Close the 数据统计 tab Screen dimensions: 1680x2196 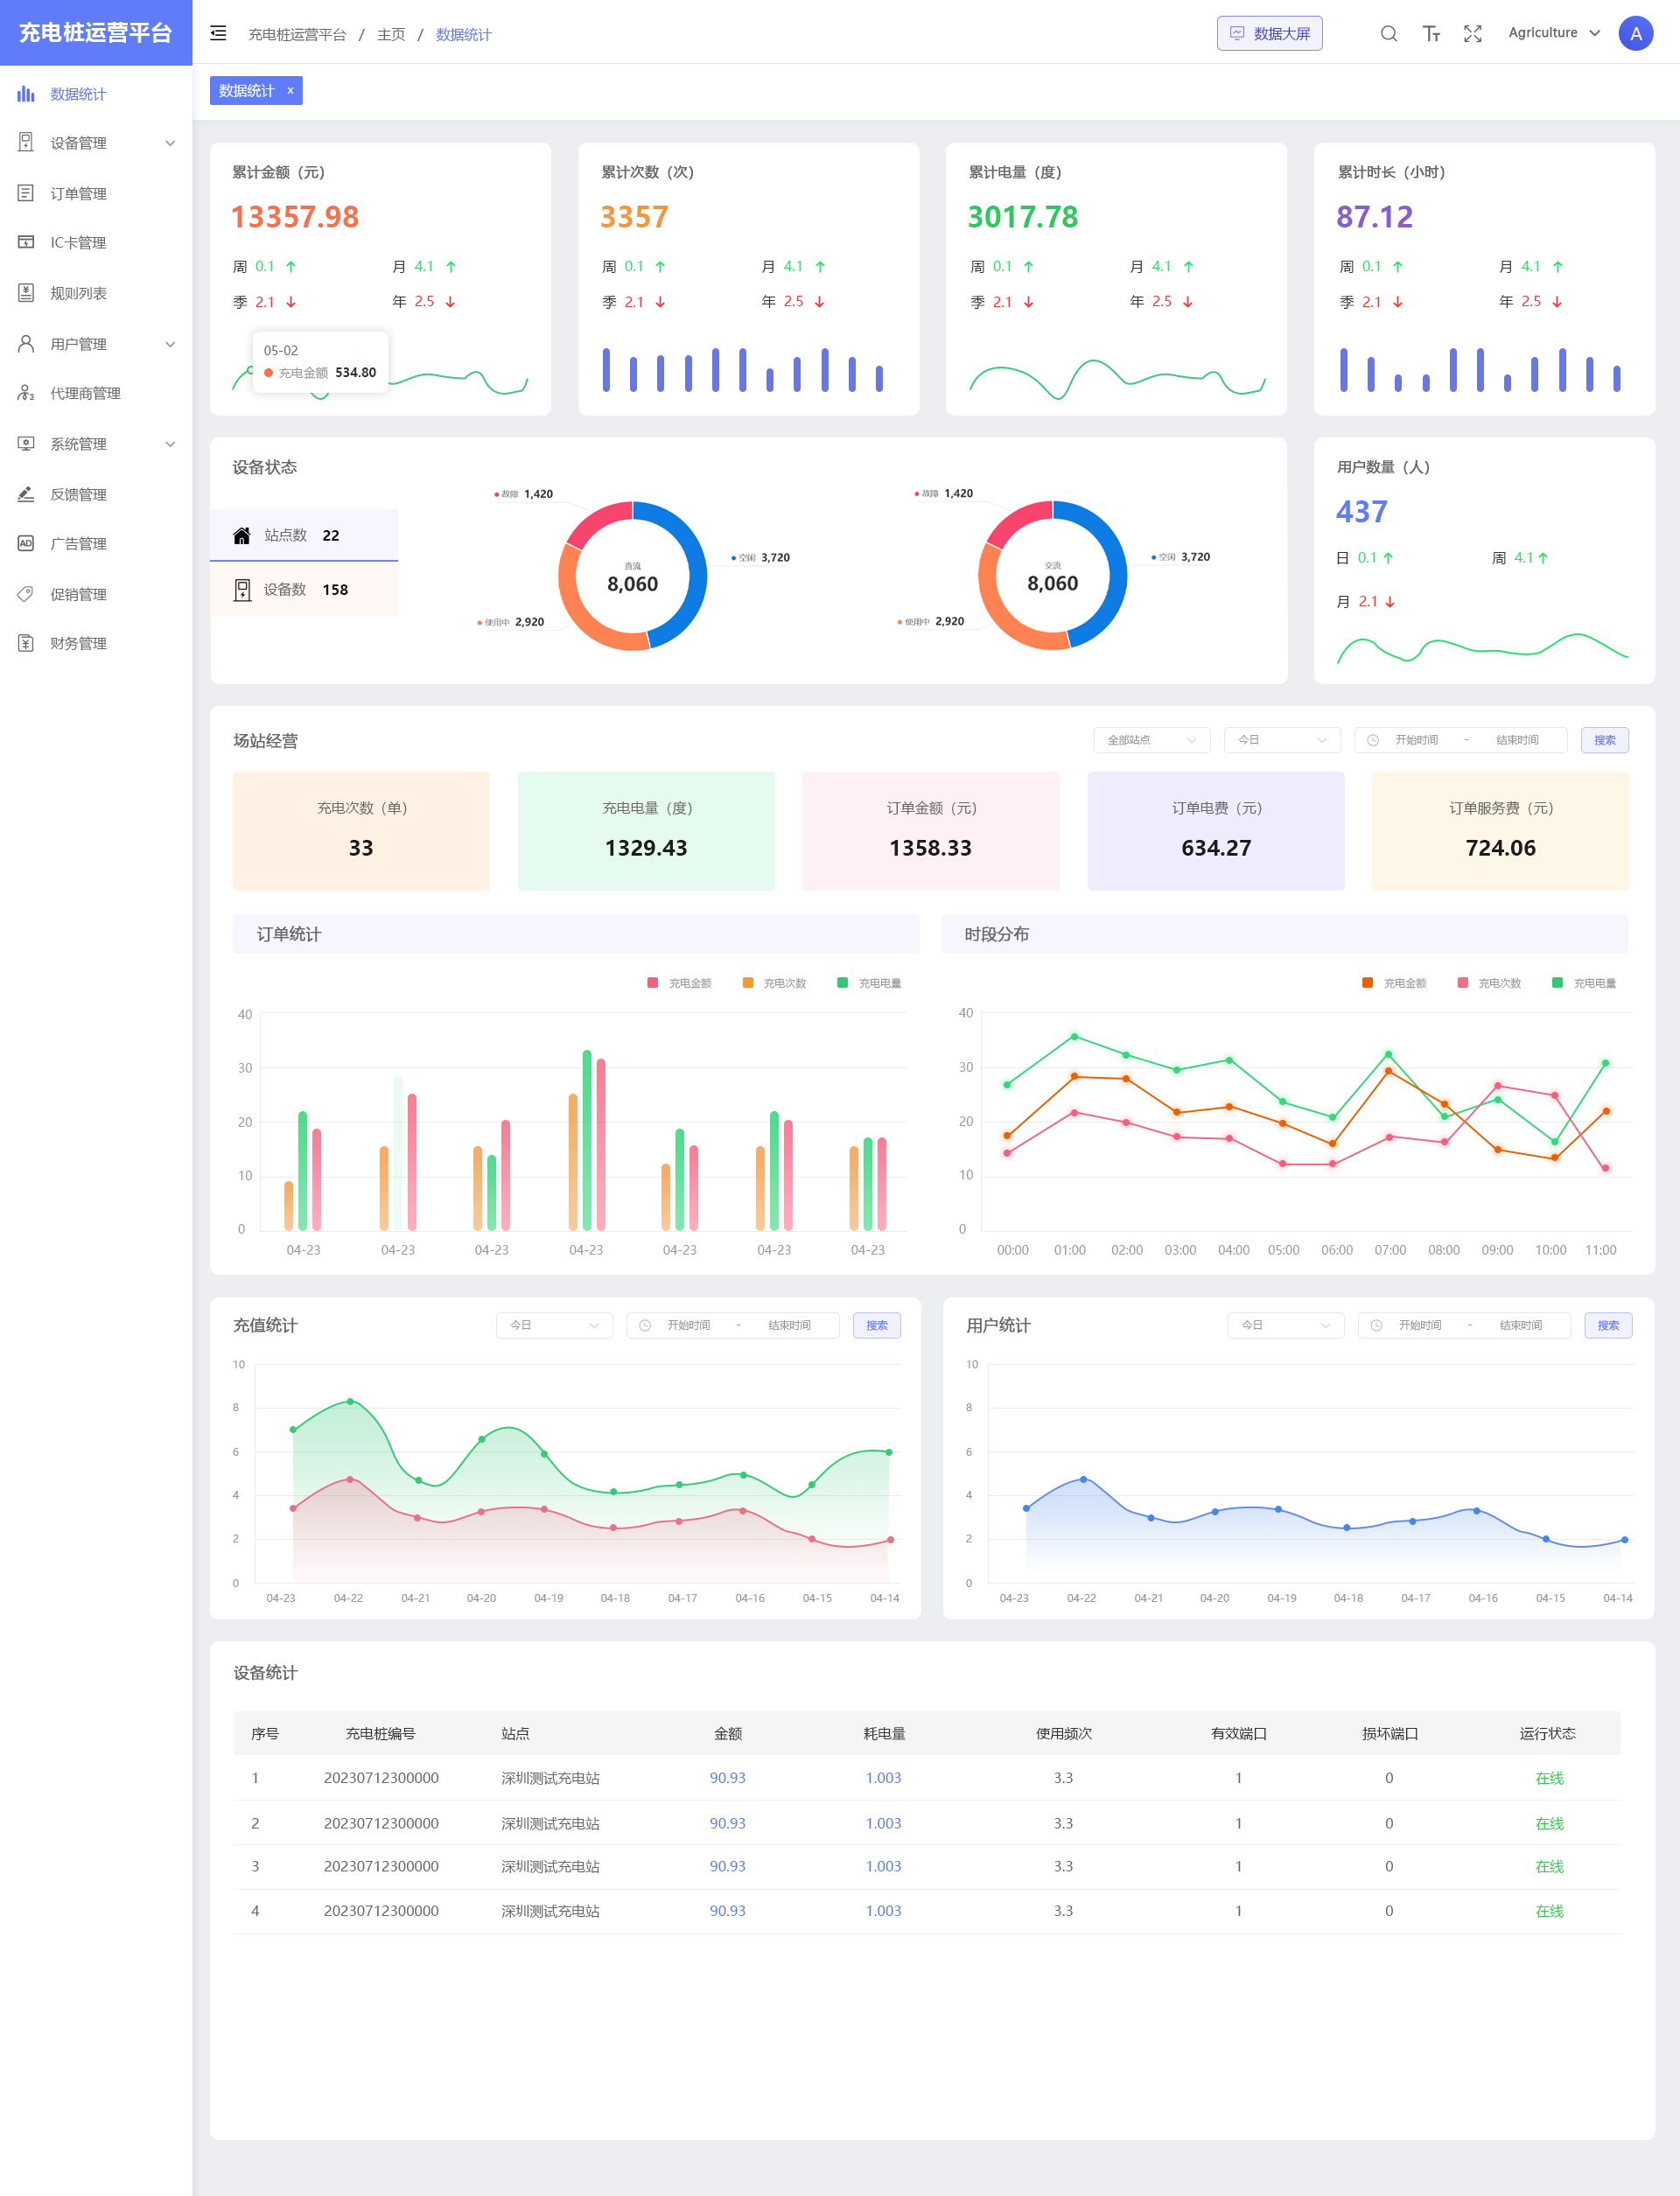(291, 91)
